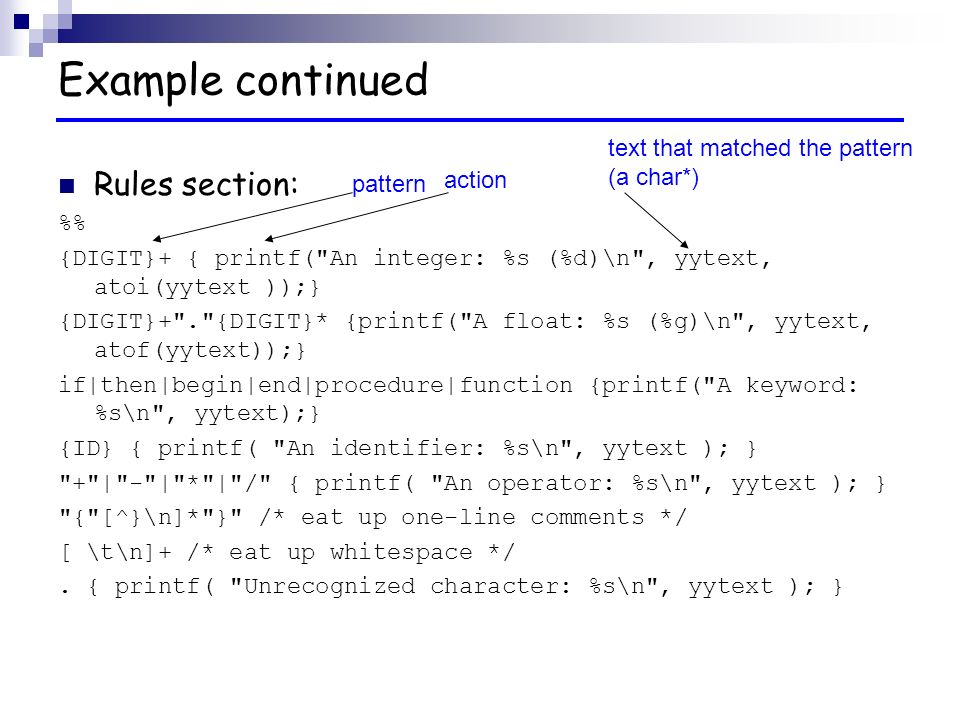Viewport: 960px width, 720px height.
Task: Click the blue 'pattern' annotation label
Action: (x=388, y=184)
